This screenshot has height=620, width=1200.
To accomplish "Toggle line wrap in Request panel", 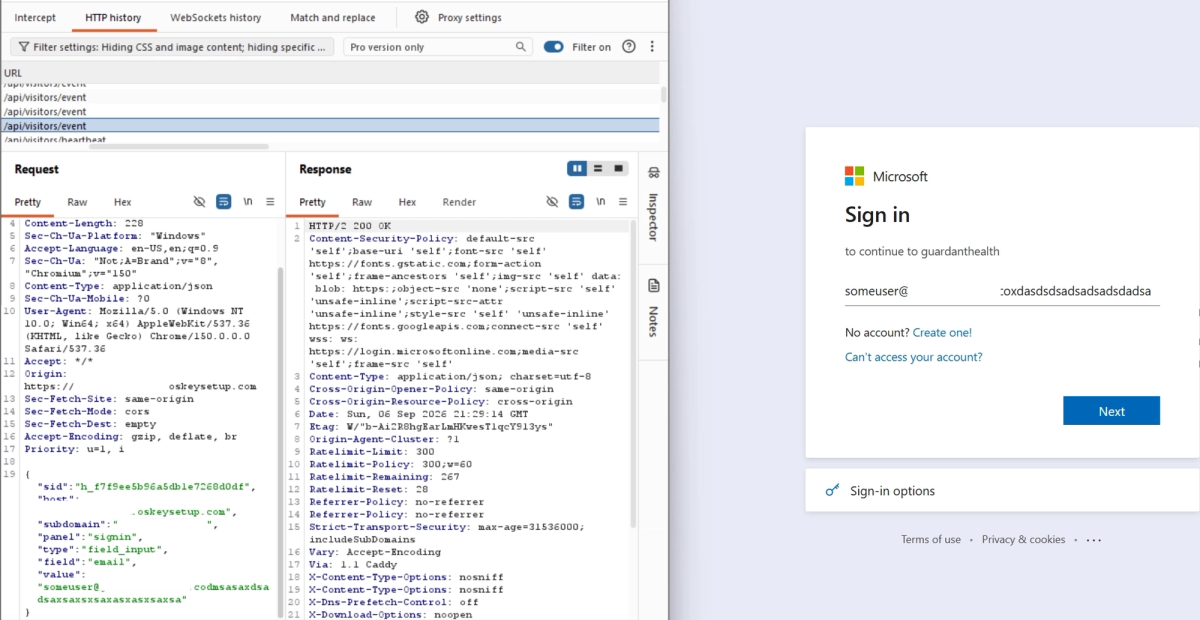I will tap(224, 202).
